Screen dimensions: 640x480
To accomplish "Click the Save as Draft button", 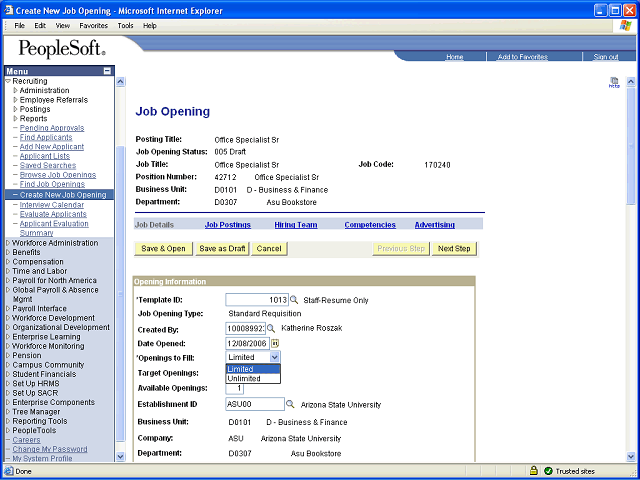I will click(x=222, y=249).
